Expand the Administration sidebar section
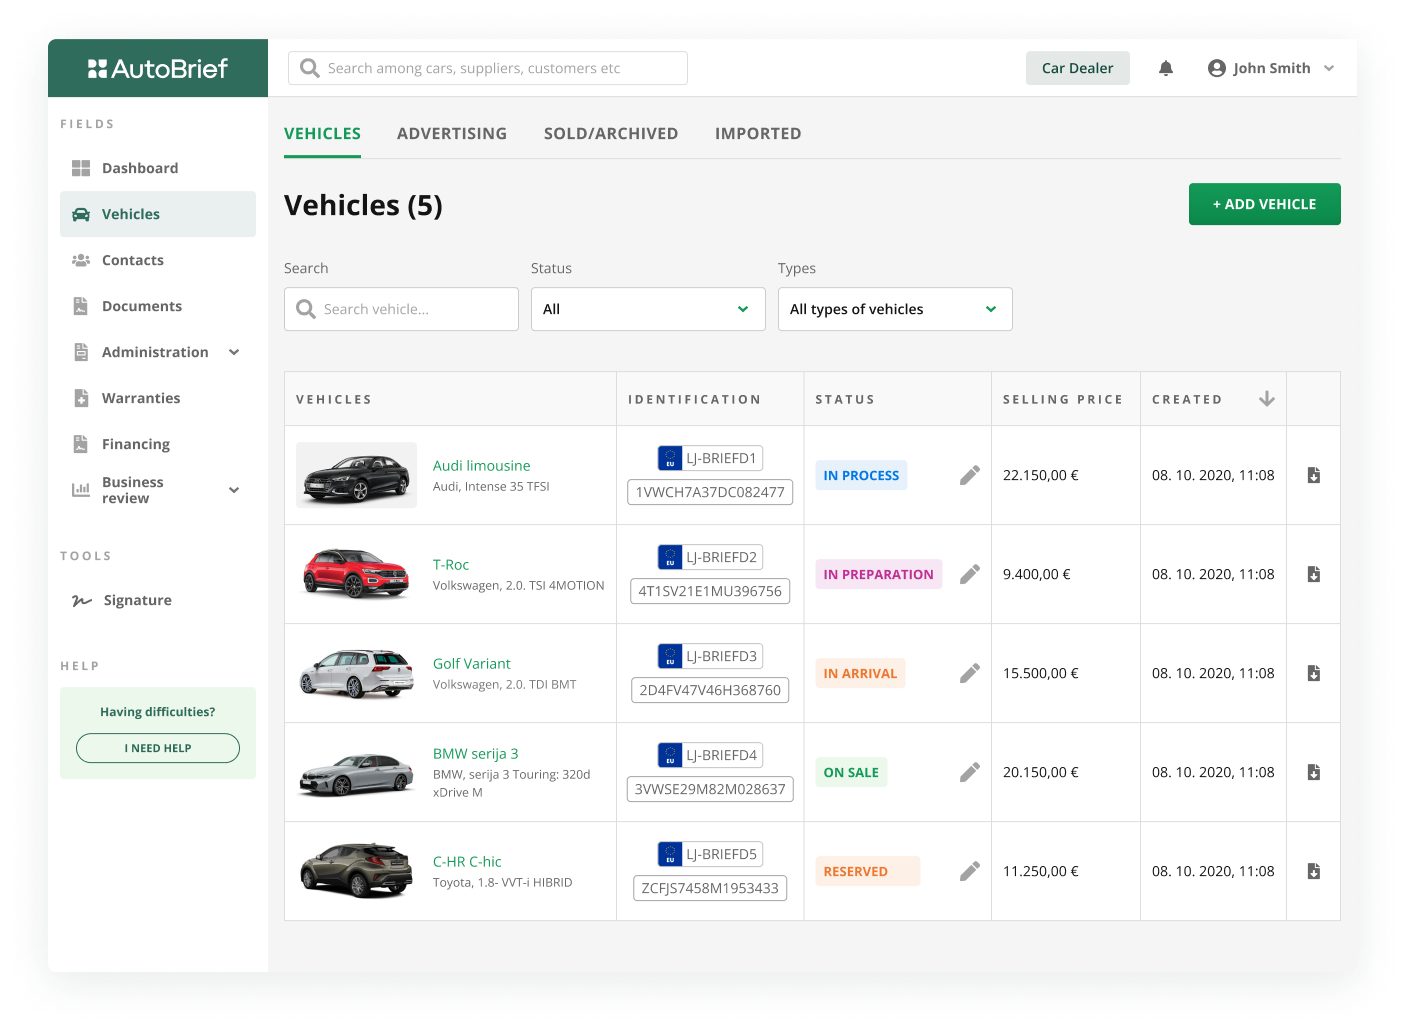 coord(233,352)
